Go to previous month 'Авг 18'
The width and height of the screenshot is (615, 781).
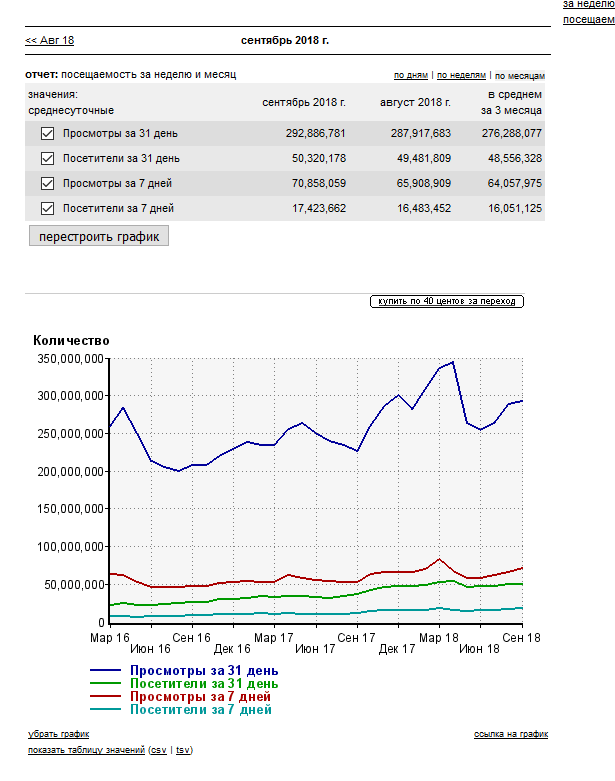49,40
